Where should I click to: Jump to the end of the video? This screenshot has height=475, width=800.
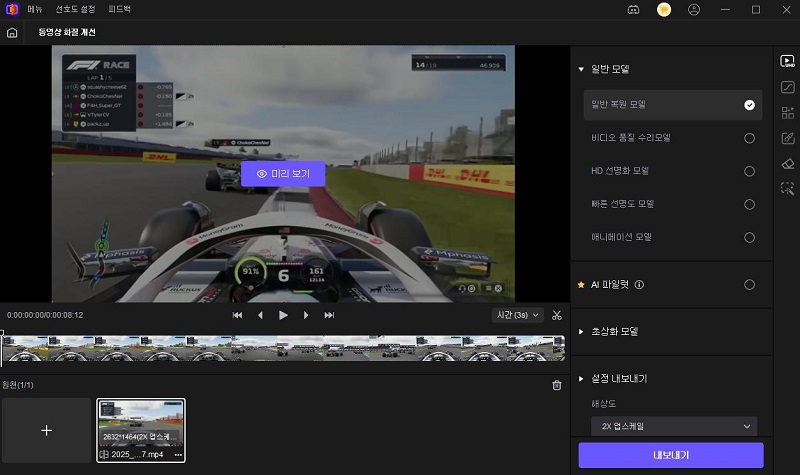(329, 315)
